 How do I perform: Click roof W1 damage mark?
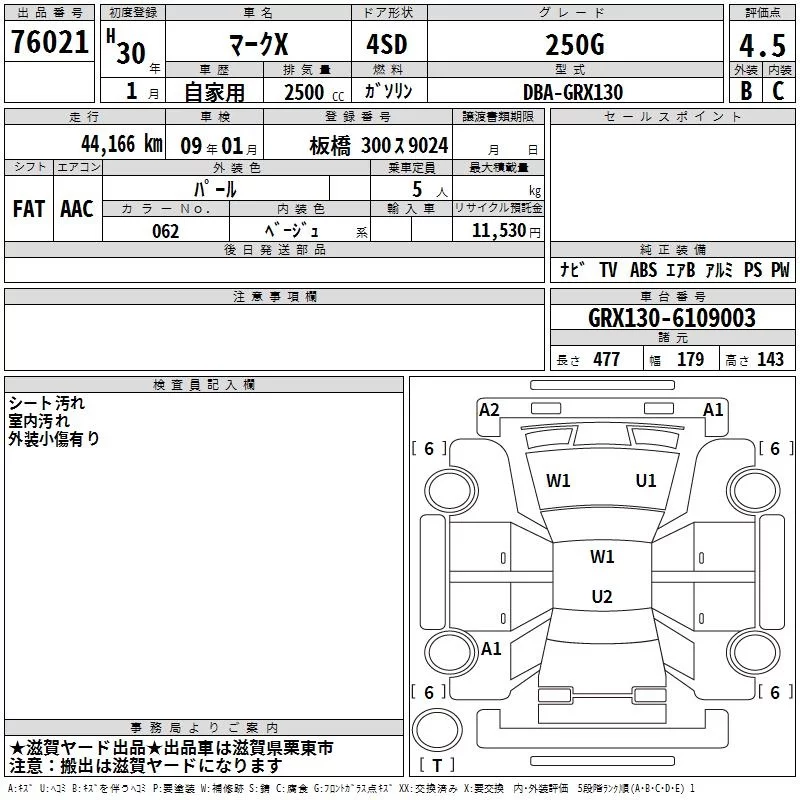click(602, 557)
